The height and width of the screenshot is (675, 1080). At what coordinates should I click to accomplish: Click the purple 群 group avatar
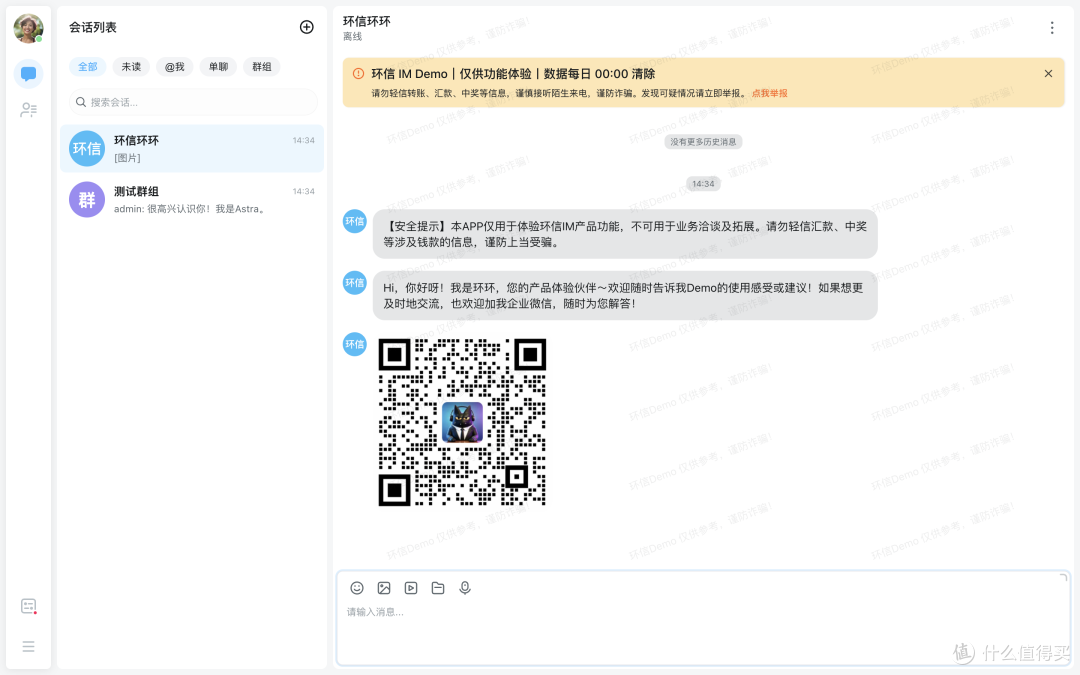(x=87, y=200)
